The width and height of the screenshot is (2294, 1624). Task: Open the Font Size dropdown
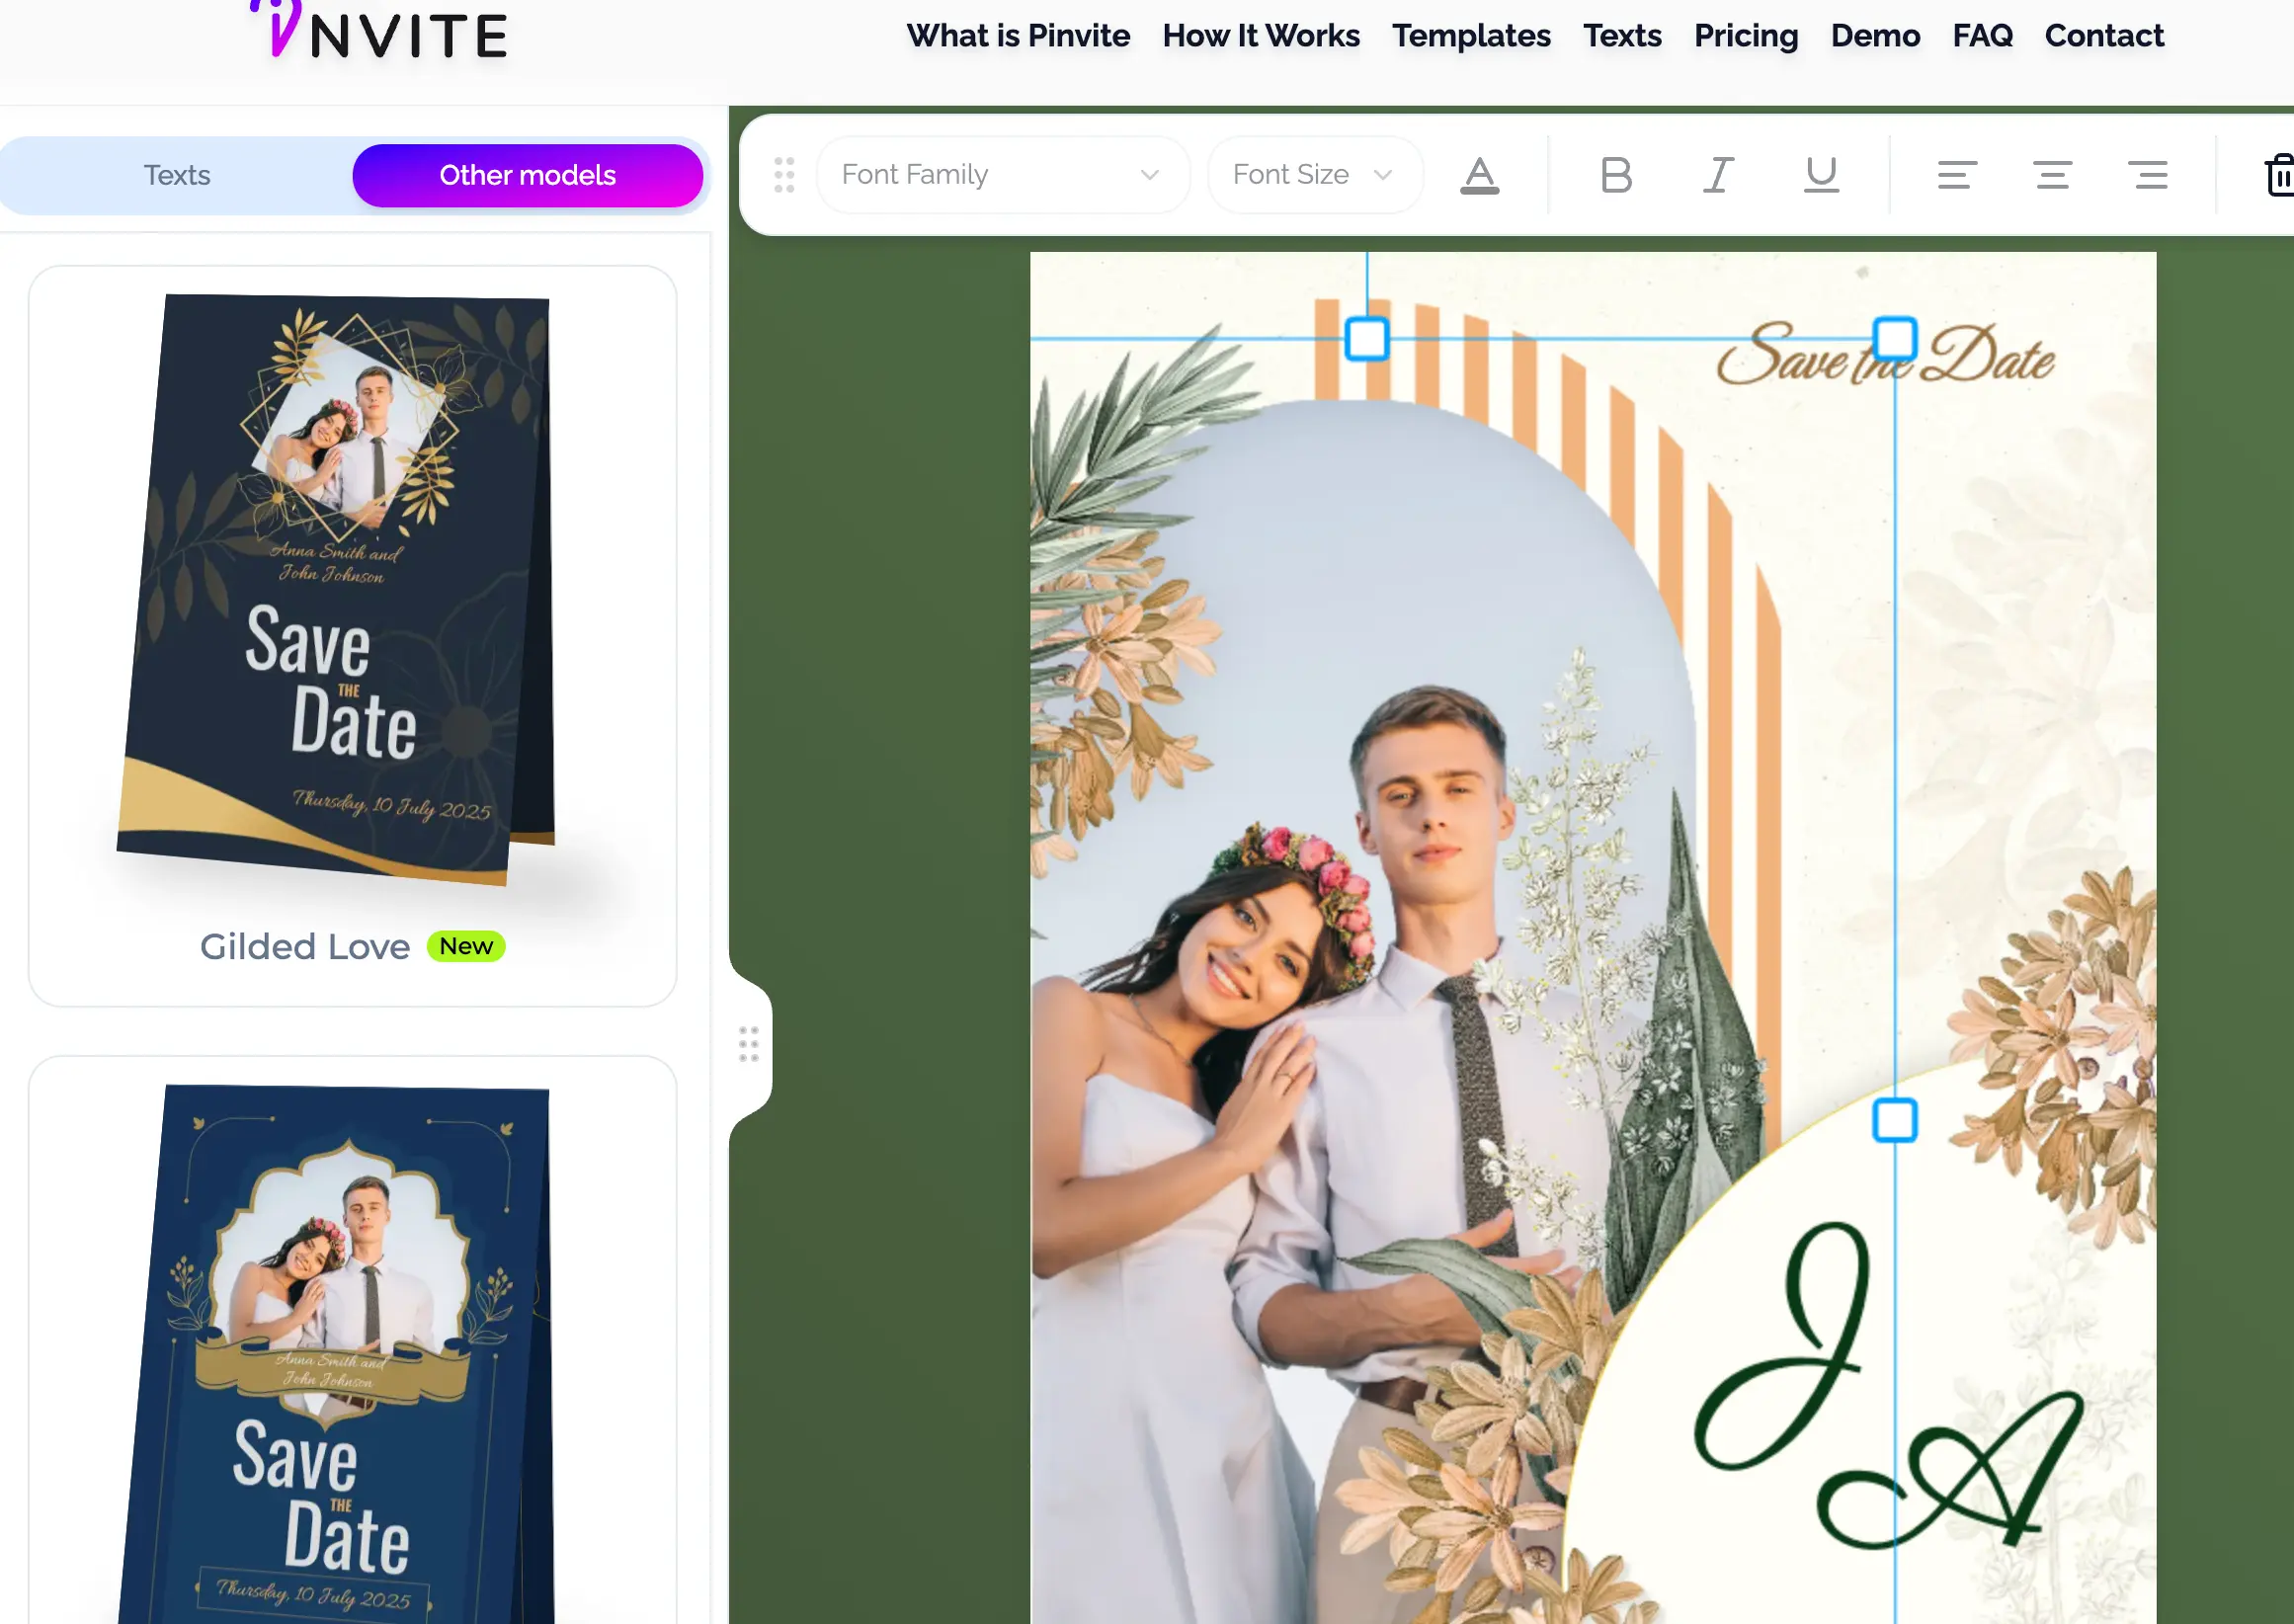(1314, 175)
